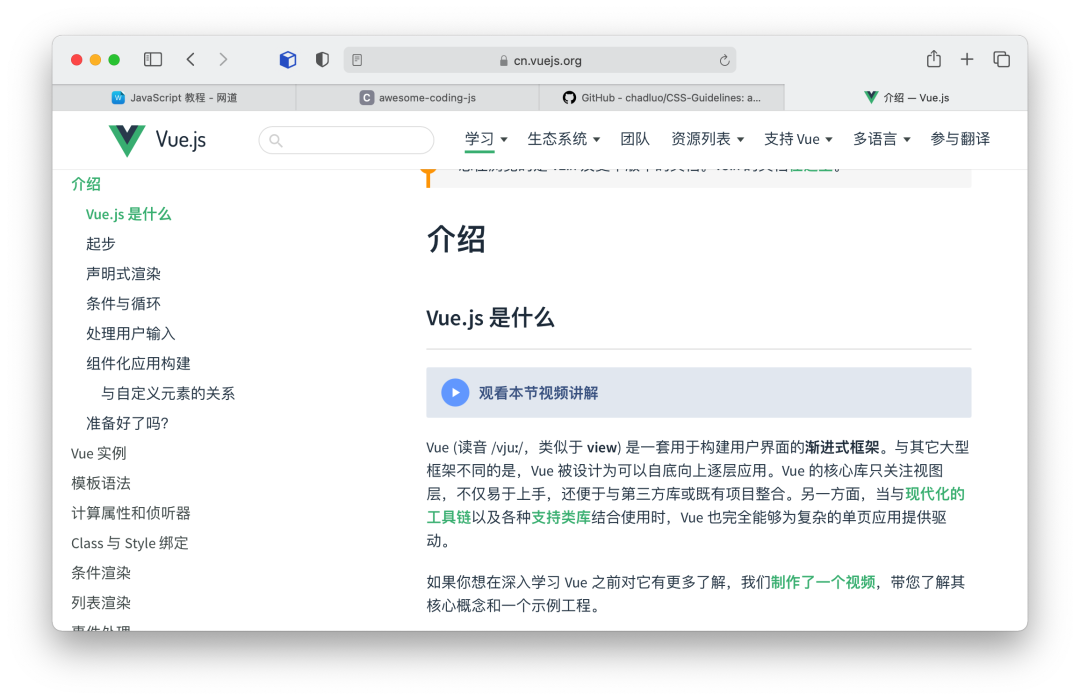This screenshot has height=700, width=1080.
Task: Reload the page with the refresh icon
Action: (x=724, y=61)
